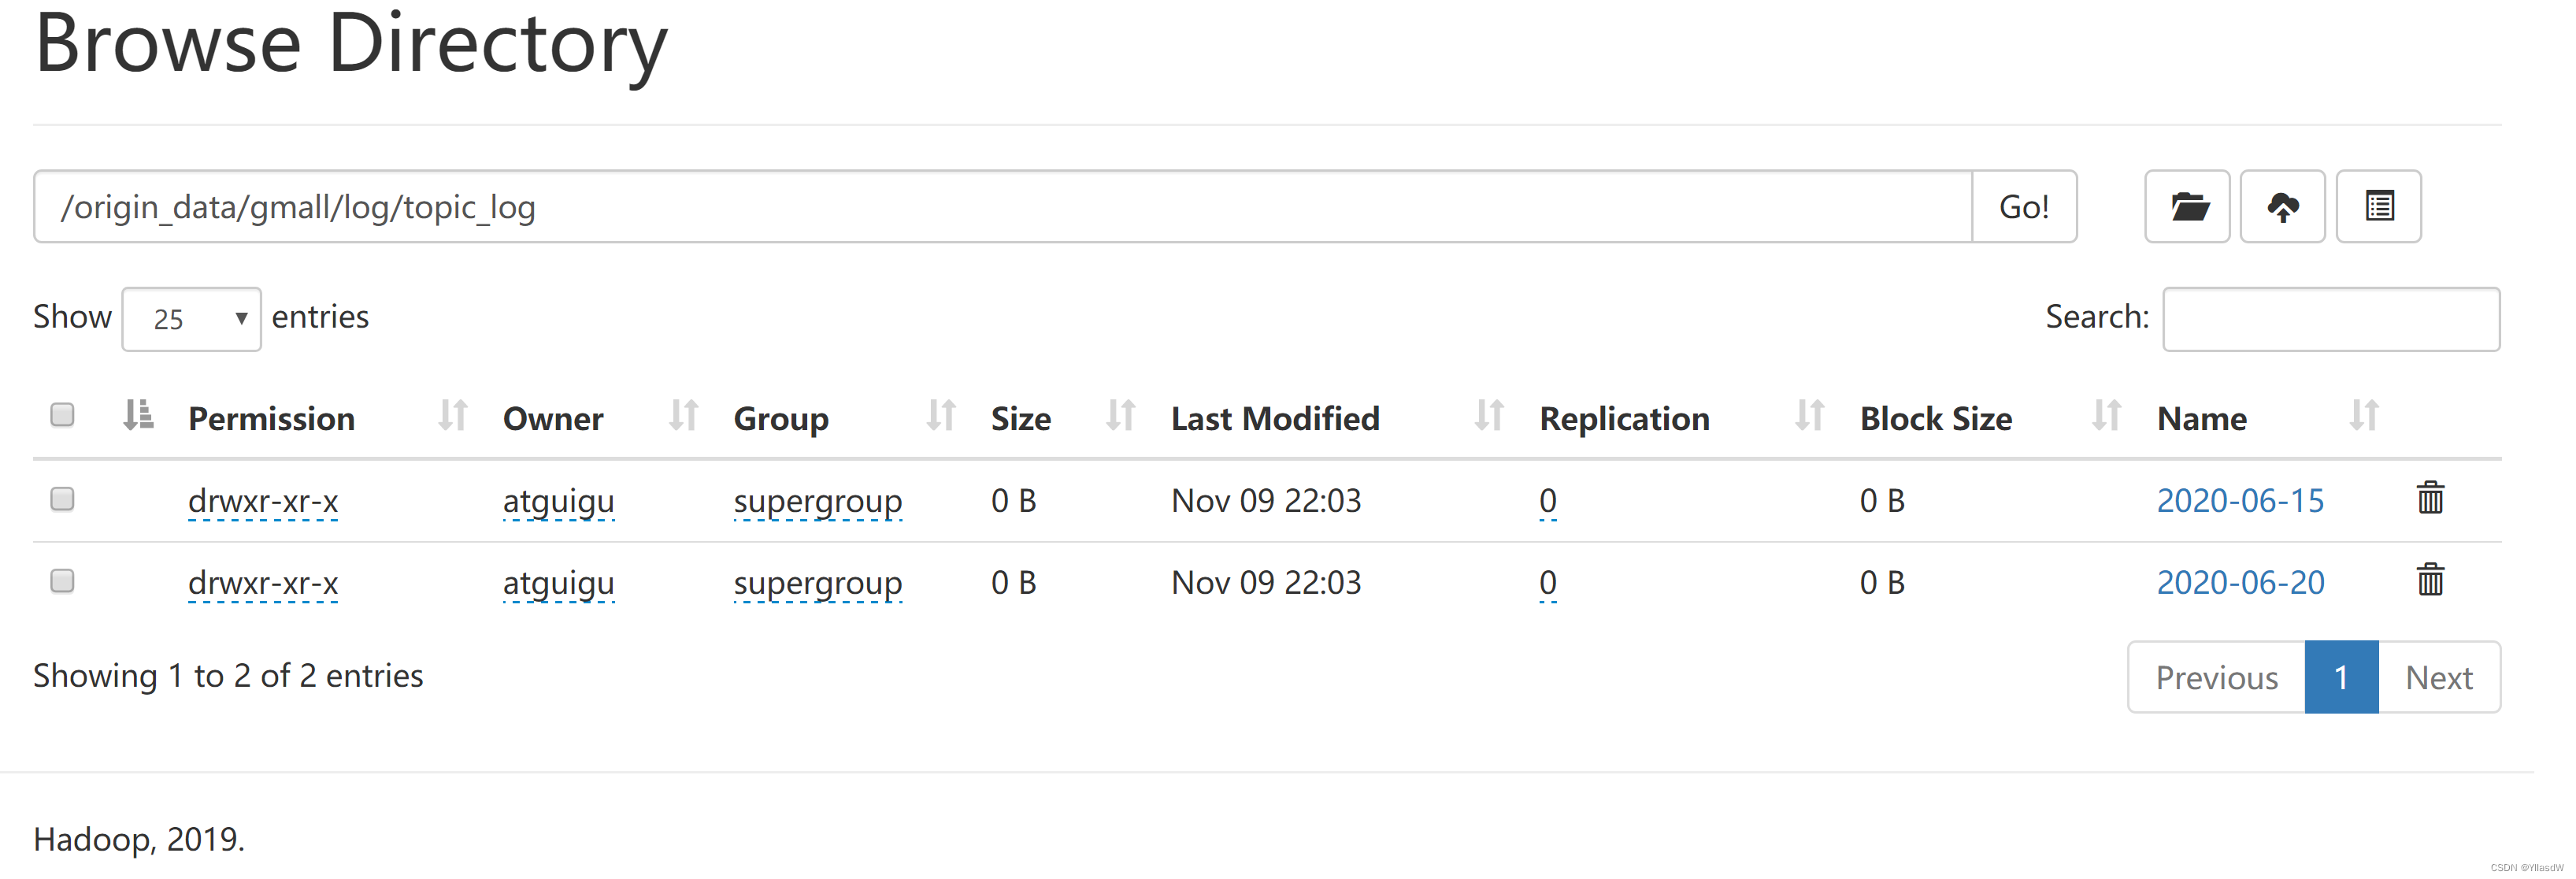The height and width of the screenshot is (879, 2576).
Task: Open the drwxr-xr-x permission of 2020-06-15
Action: click(263, 501)
